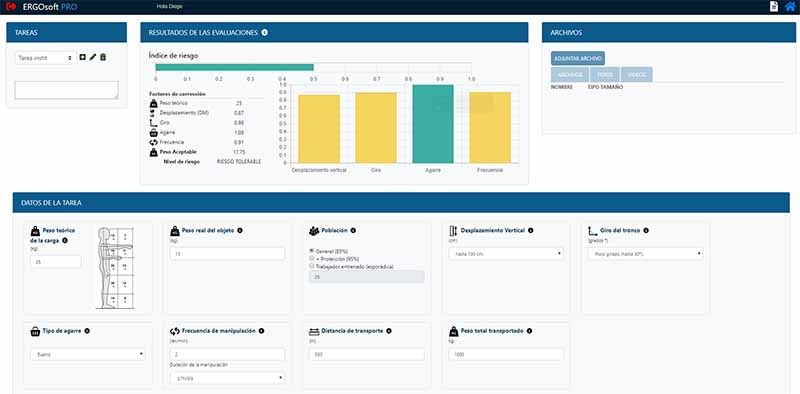800x394 pixels.
Task: Click the Adjuntar Archivo button
Action: tap(578, 58)
